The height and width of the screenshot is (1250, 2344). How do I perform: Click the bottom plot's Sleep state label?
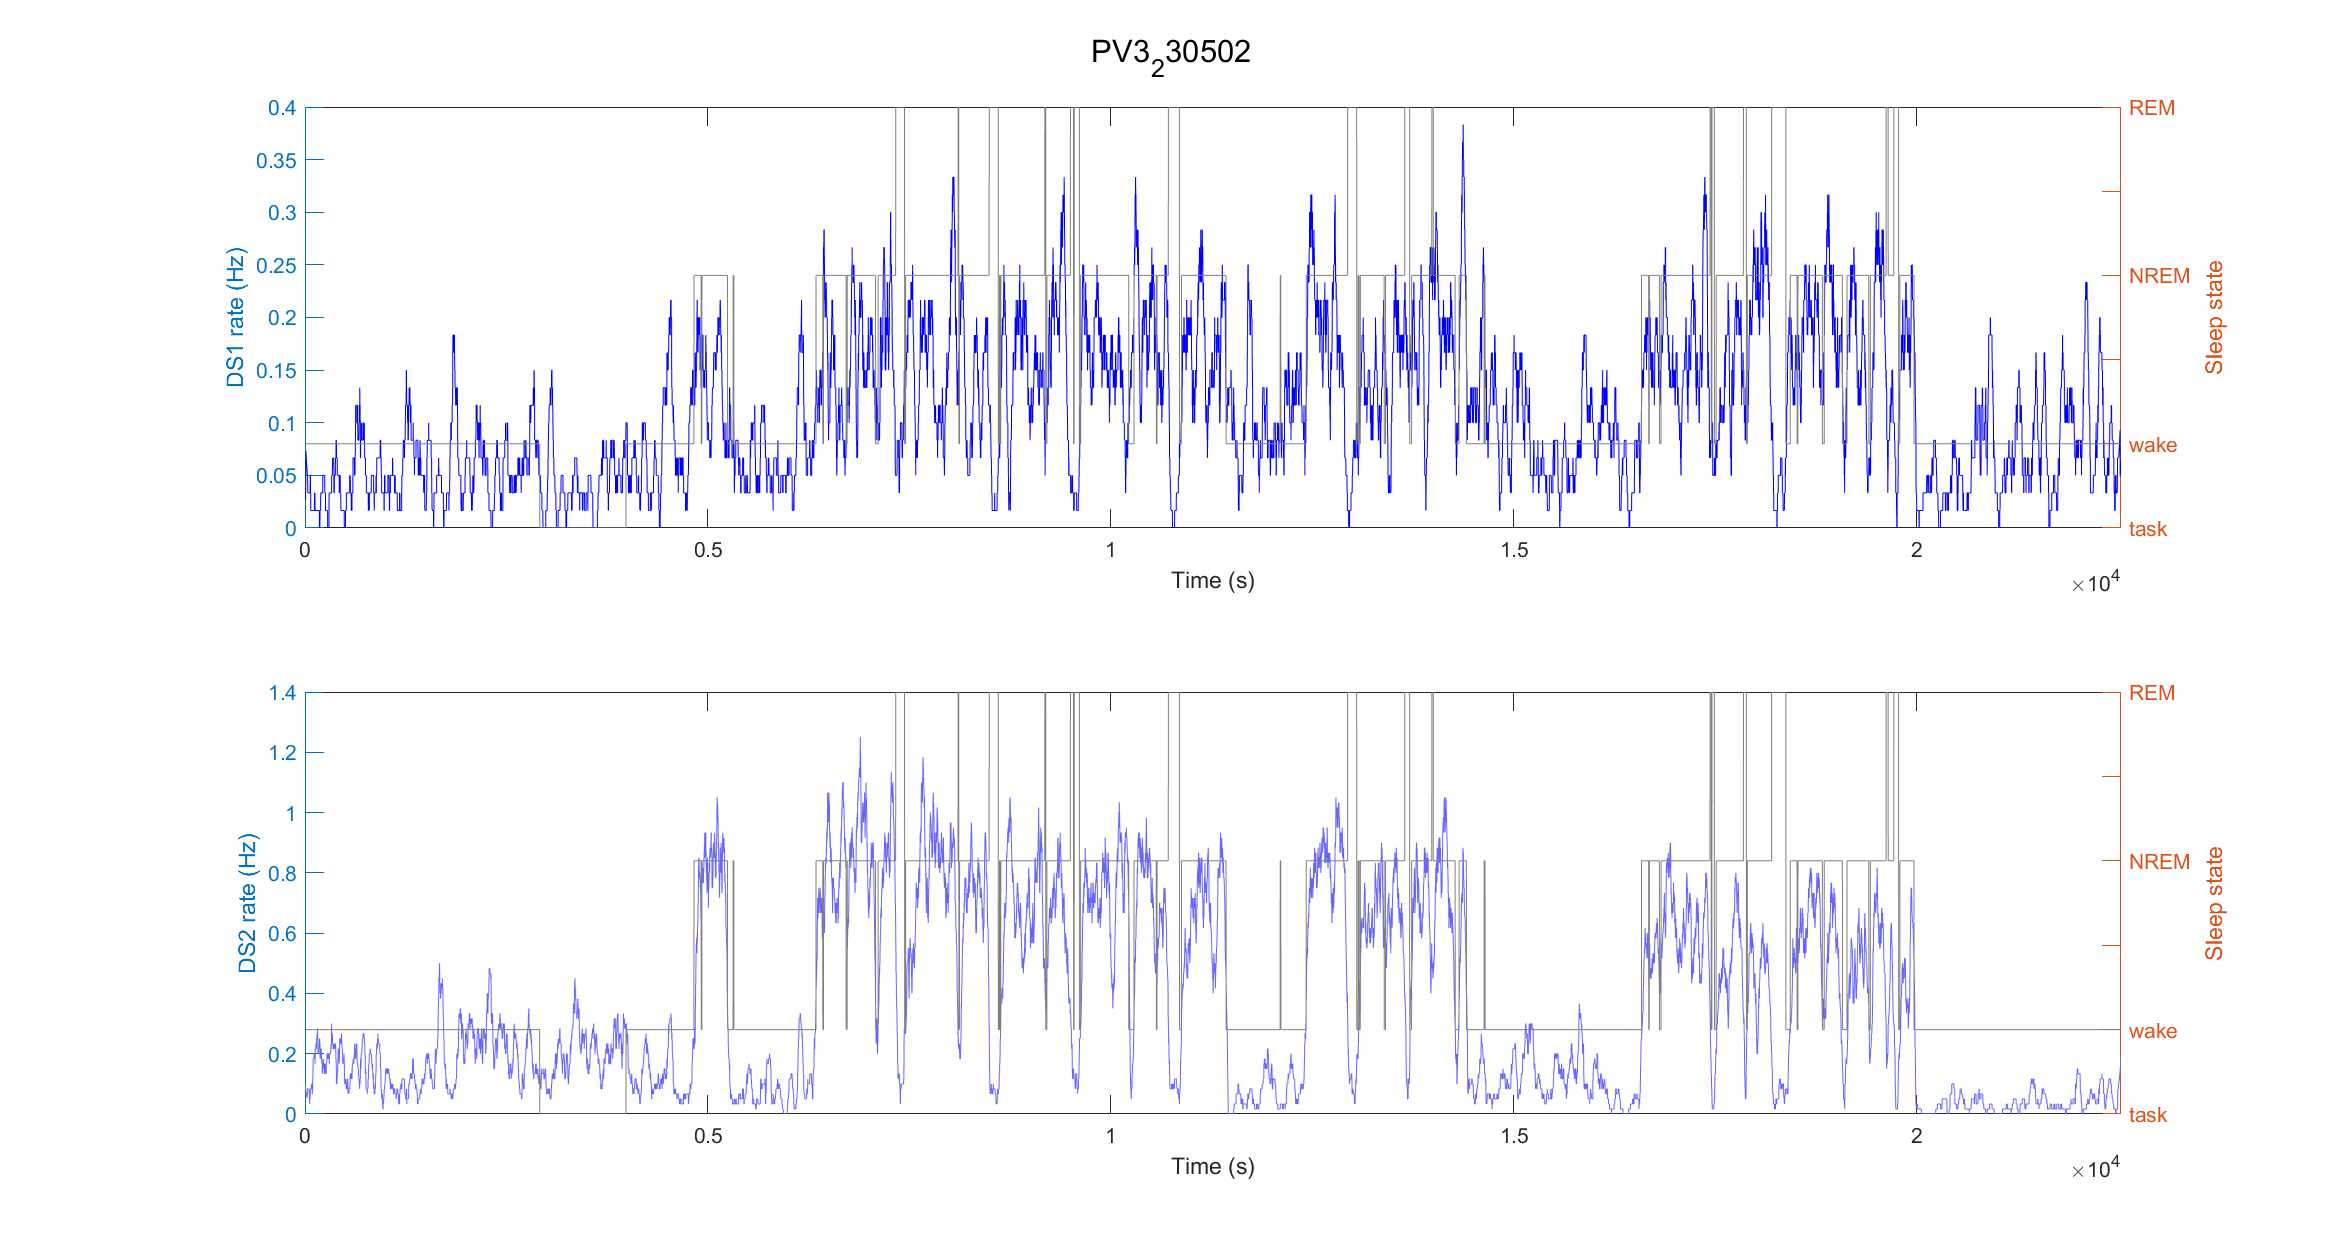click(2214, 903)
